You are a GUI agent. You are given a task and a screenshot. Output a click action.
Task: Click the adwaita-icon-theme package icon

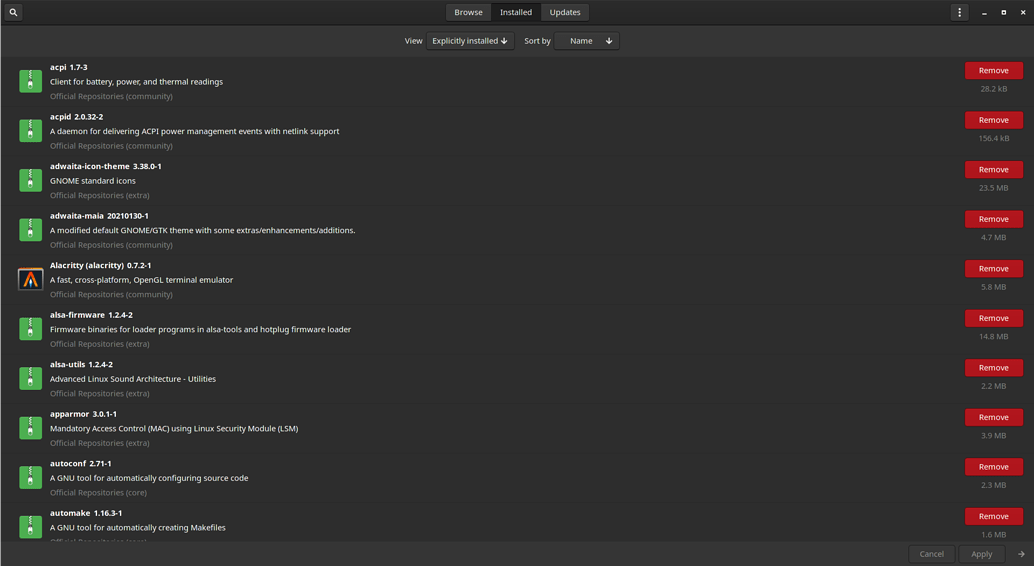point(31,180)
